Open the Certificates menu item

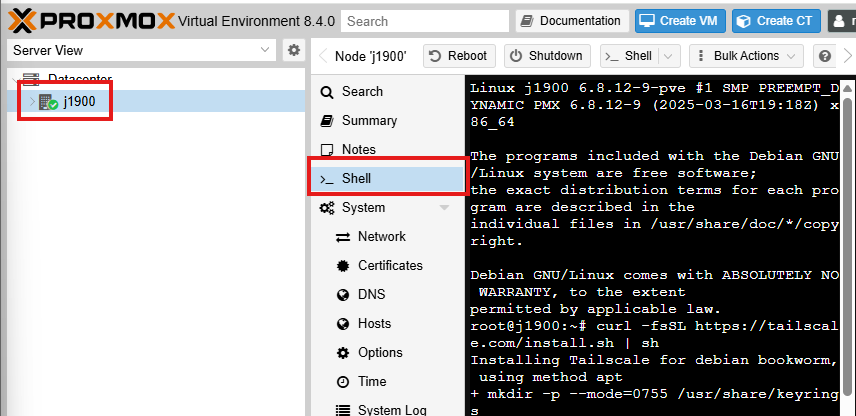pyautogui.click(x=388, y=265)
